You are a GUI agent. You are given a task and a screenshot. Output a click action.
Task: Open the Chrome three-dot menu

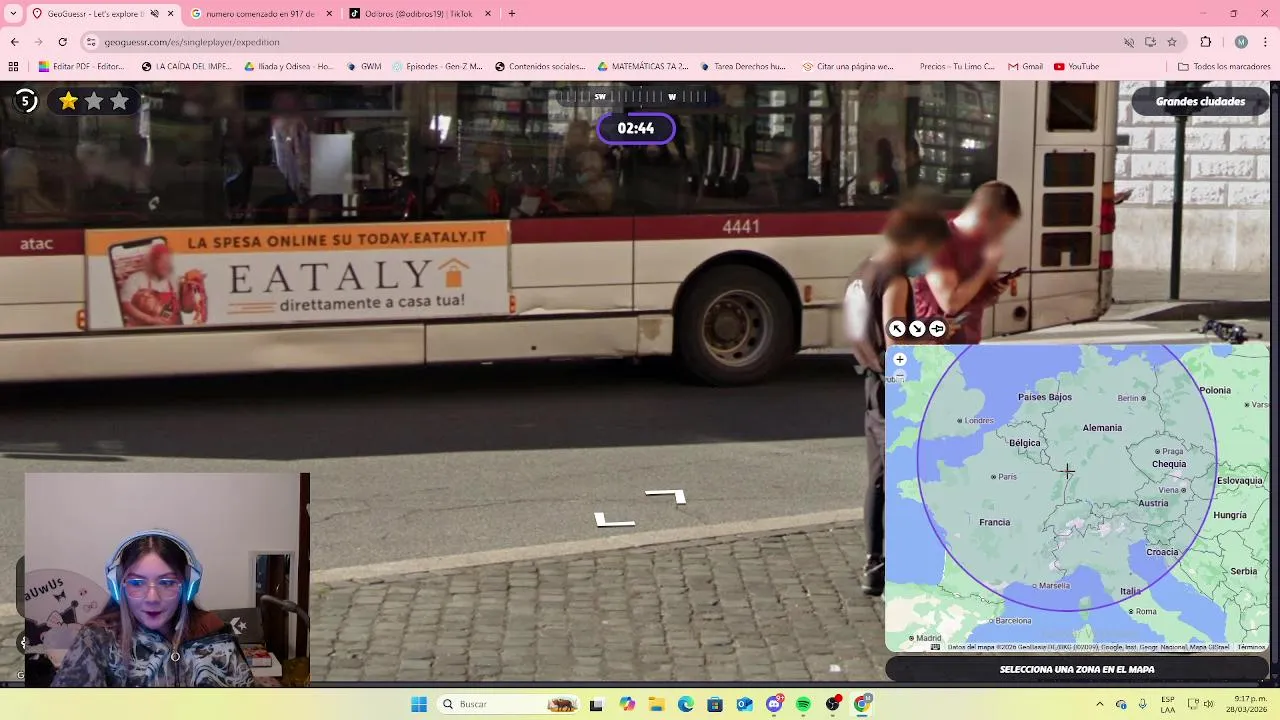(x=1266, y=42)
